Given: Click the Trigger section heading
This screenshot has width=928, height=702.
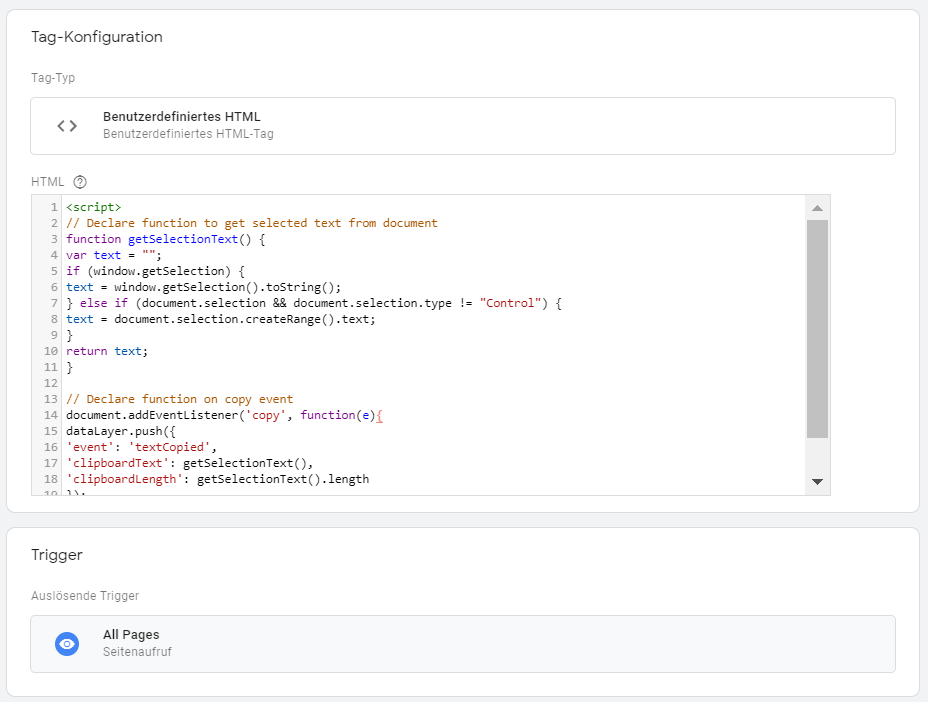Looking at the screenshot, I should (x=58, y=554).
